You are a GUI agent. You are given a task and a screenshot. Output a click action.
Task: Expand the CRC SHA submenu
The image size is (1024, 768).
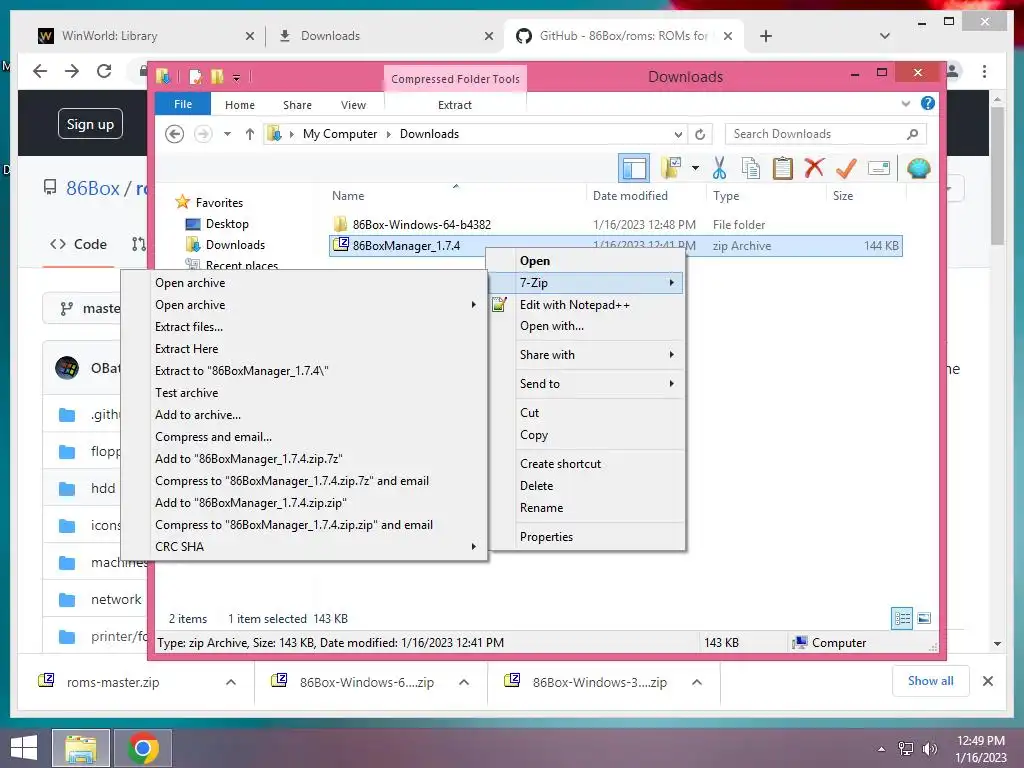(304, 546)
